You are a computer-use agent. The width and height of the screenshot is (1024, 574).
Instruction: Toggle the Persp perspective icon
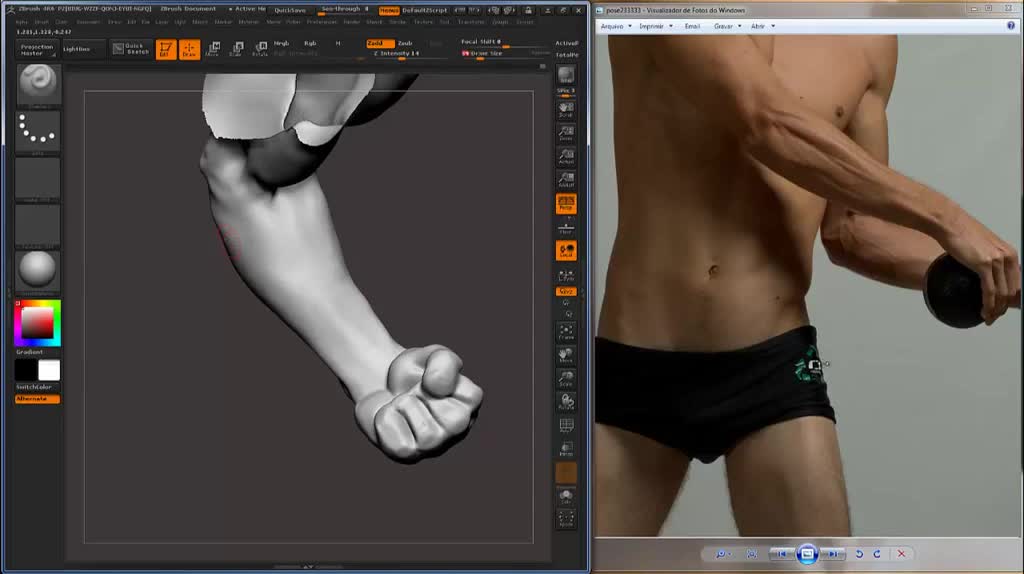[566, 204]
